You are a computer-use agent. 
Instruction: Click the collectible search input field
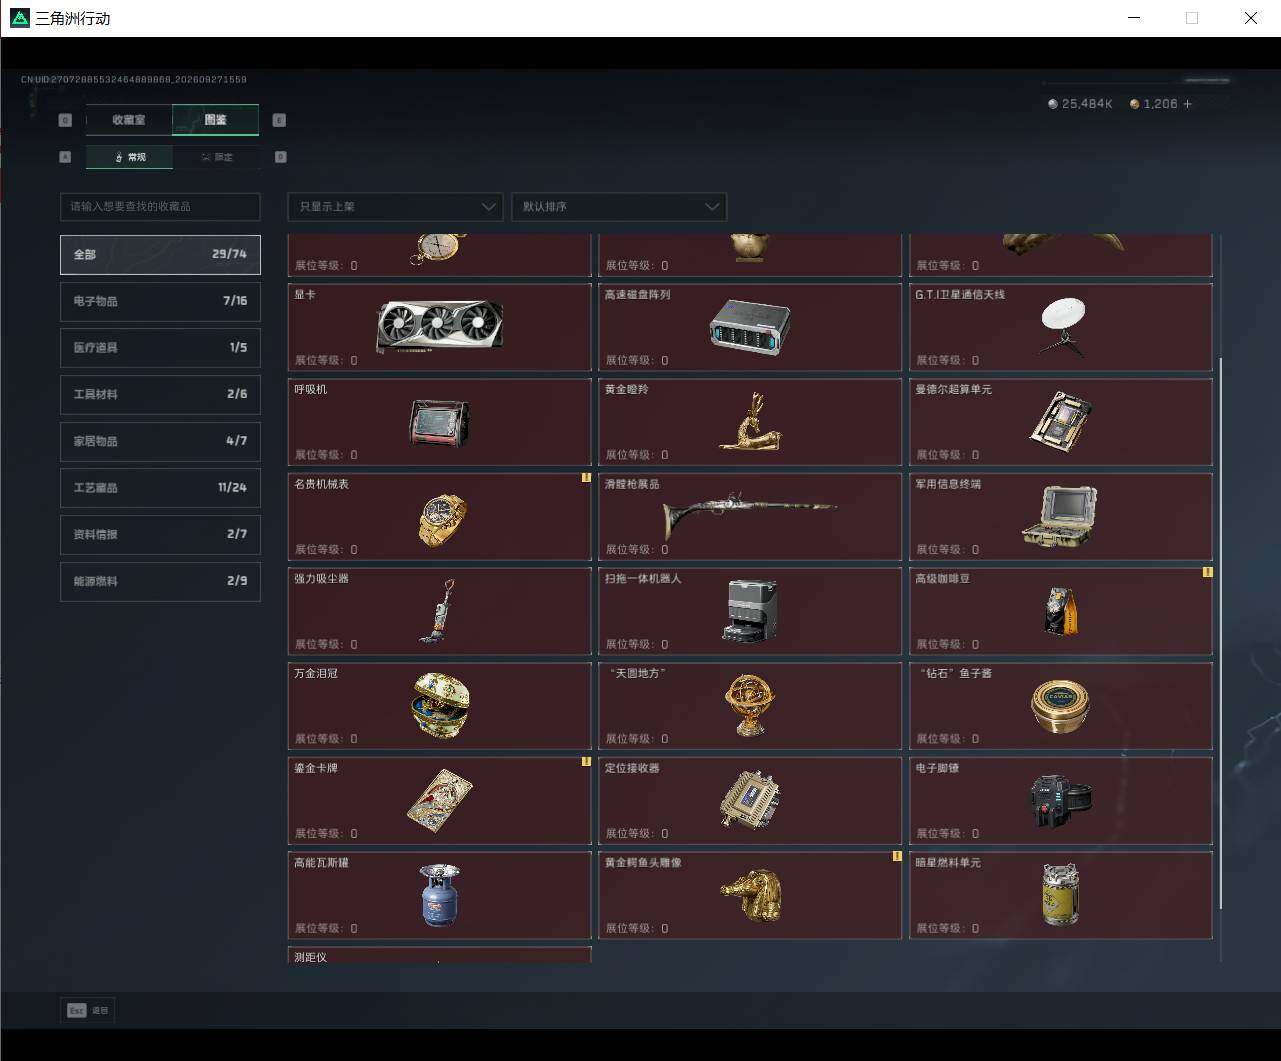[x=160, y=207]
